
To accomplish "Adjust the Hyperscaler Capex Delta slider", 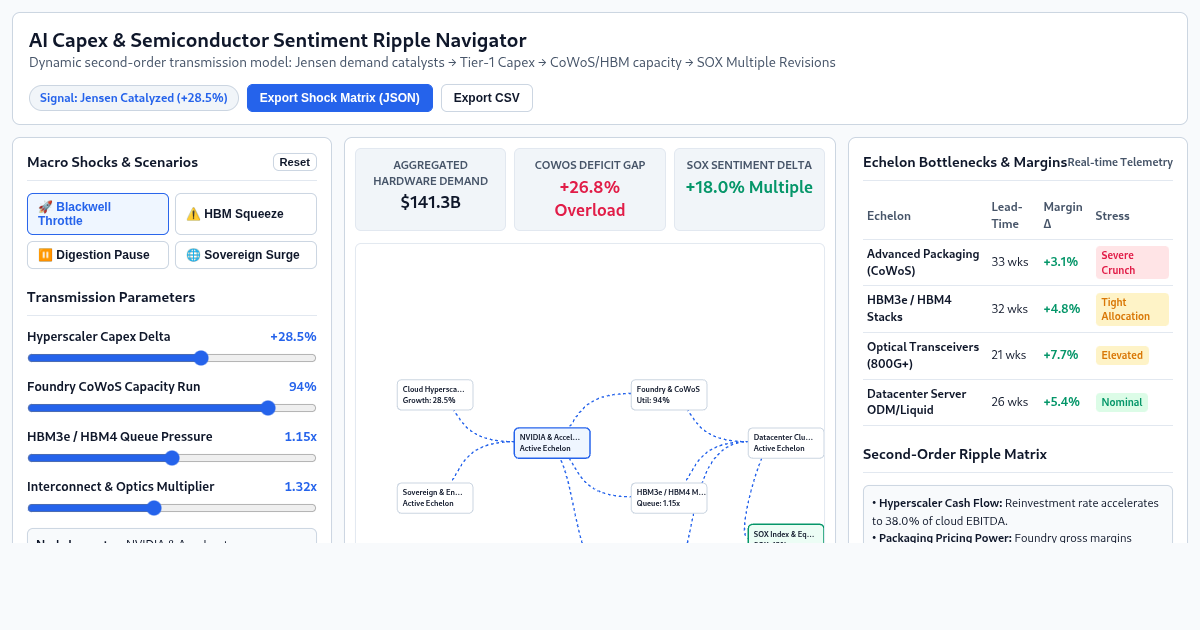I will [x=172, y=358].
